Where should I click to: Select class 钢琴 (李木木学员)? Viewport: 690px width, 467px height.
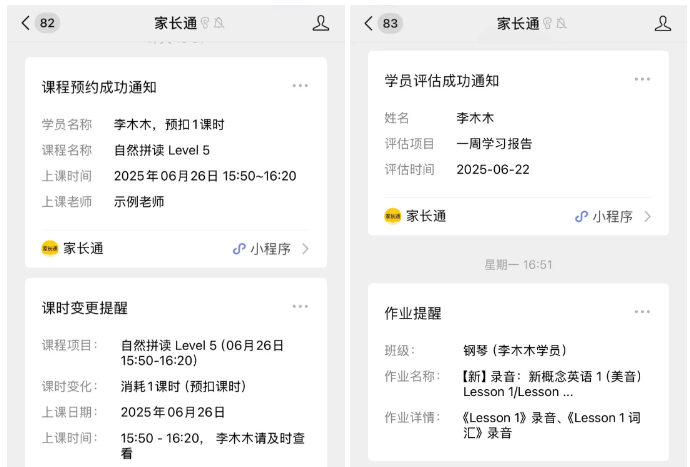click(x=515, y=350)
